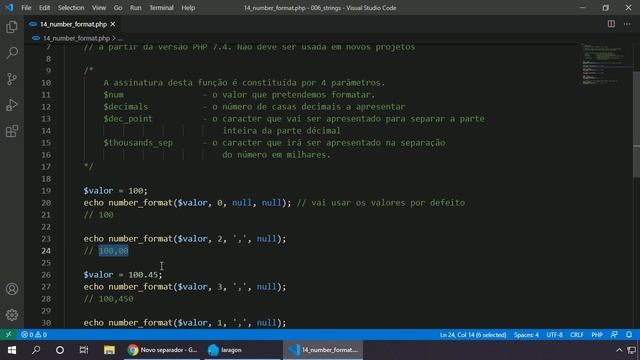Open the notifications bell

click(629, 335)
